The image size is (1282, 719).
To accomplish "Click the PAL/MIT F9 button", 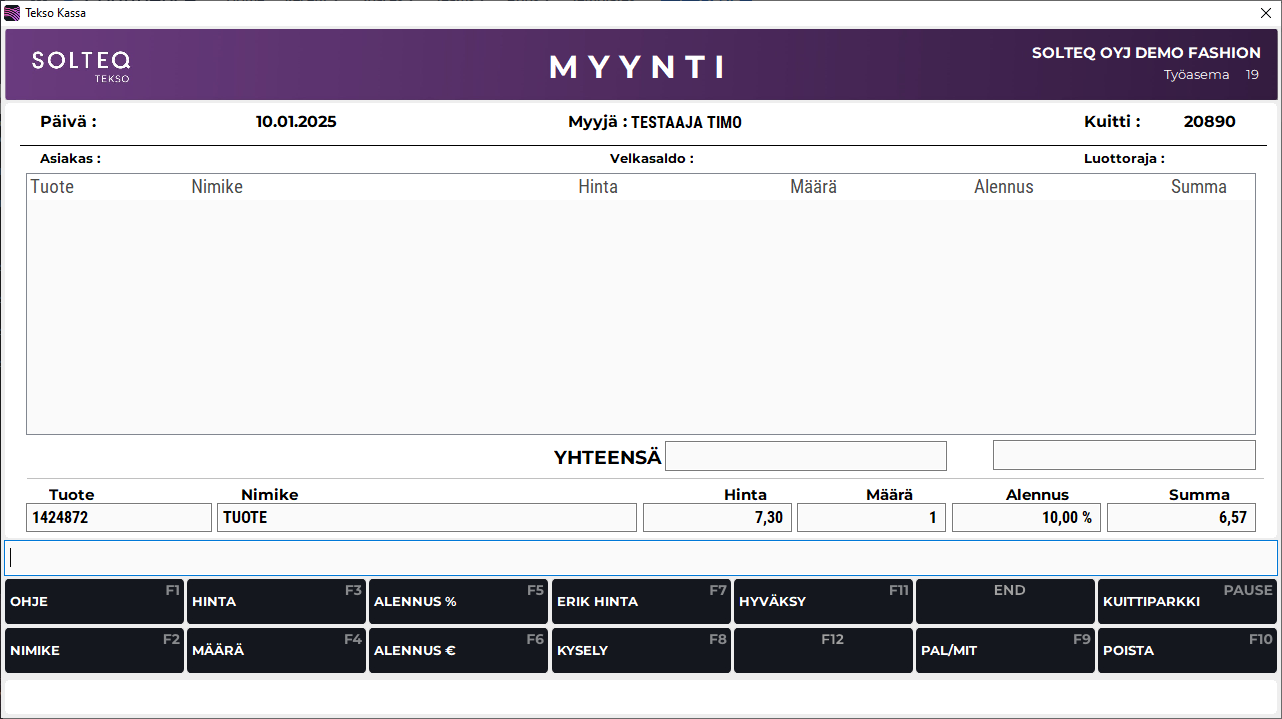I will point(1005,650).
